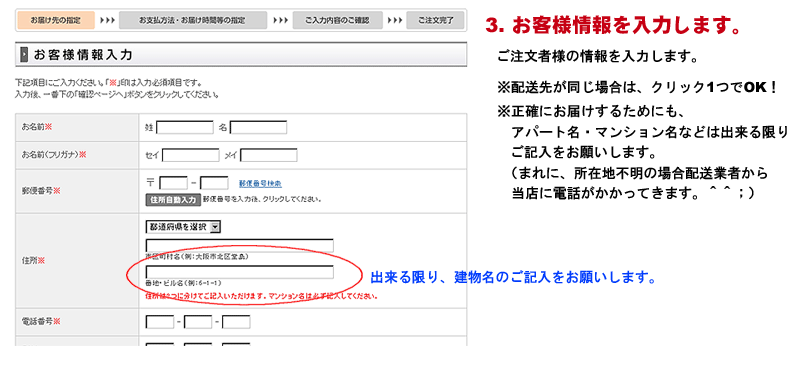800x369 pixels.
Task: Click the ※配送先が同じ場合は note text
Action: tap(637, 88)
